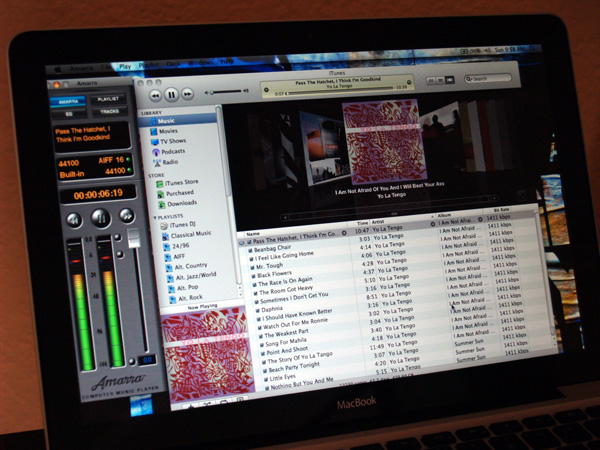Select the Cover Flow view button
The width and height of the screenshot is (600, 450).
450,80
